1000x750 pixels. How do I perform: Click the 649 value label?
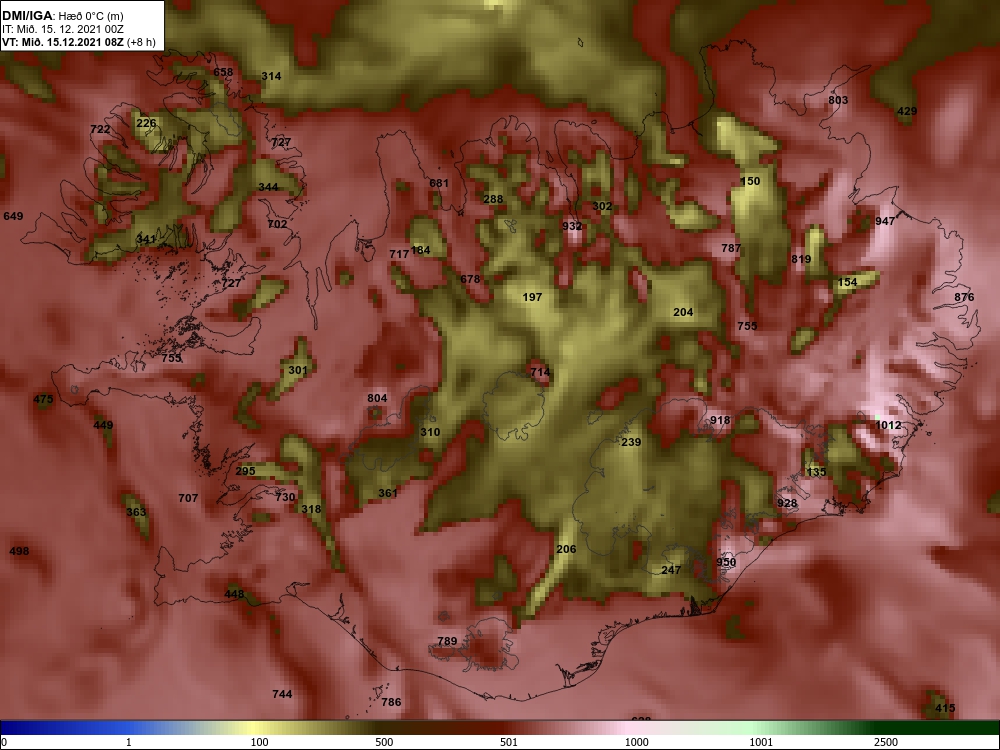point(13,216)
